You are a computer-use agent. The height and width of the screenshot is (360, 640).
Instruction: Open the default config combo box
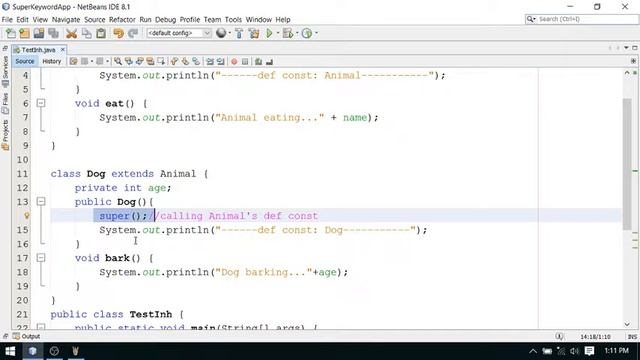179,33
